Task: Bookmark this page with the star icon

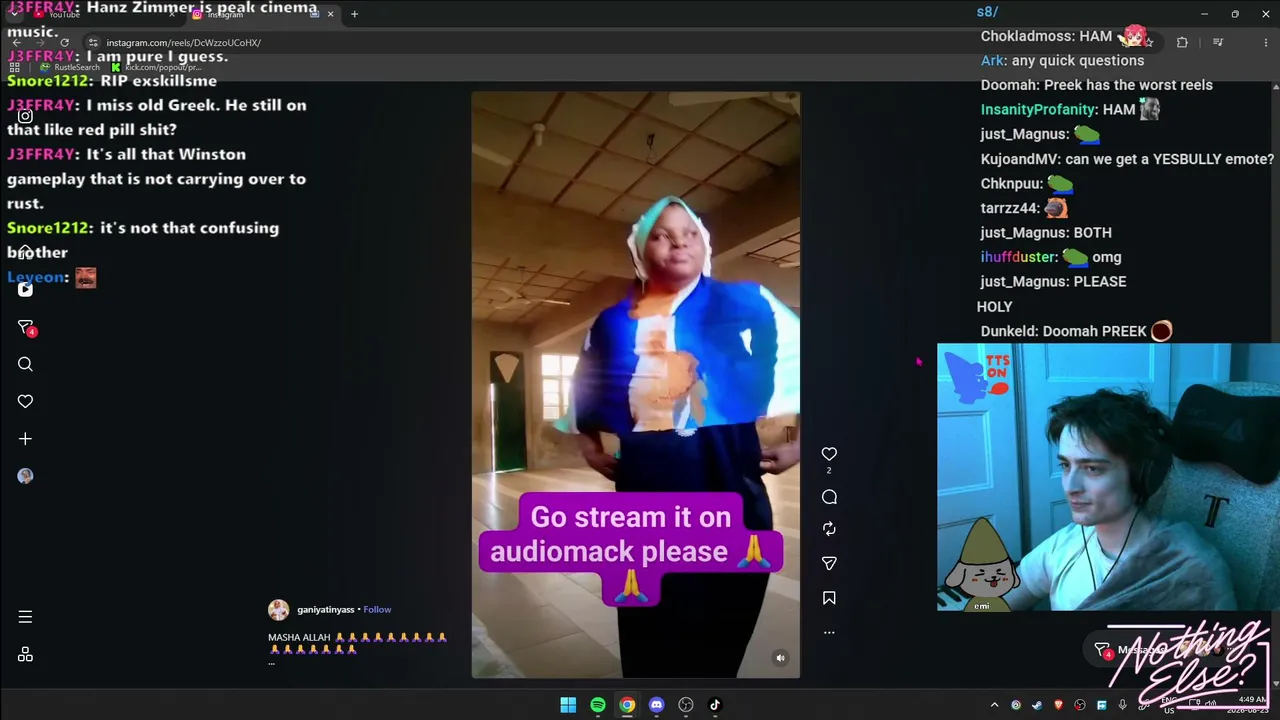Action: [1149, 43]
